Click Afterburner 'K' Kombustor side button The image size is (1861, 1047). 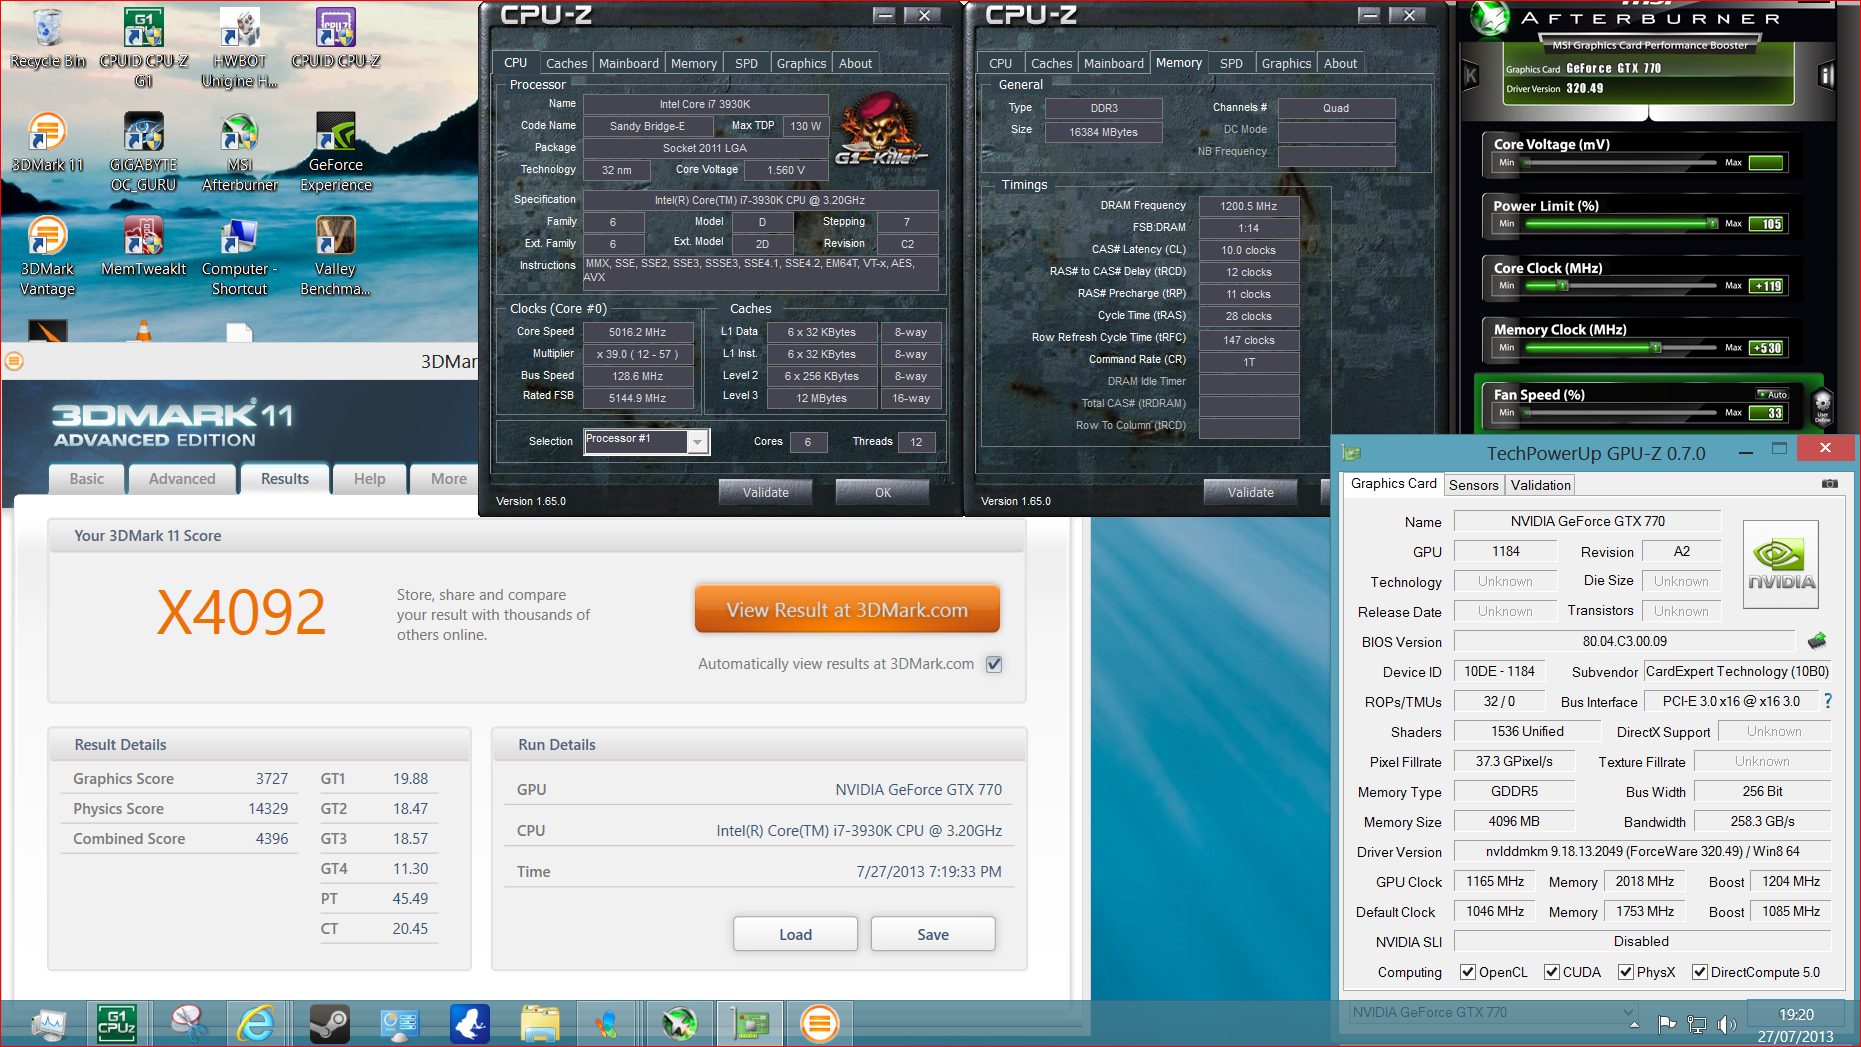pos(1471,75)
